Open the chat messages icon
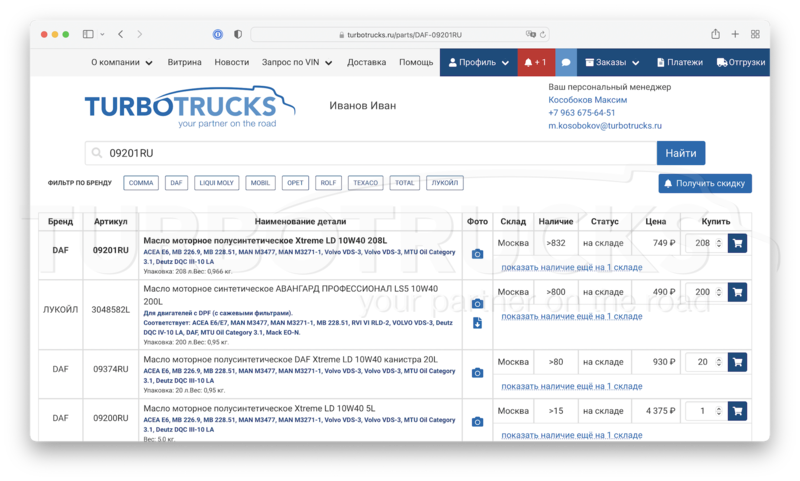800x481 pixels. pos(566,62)
